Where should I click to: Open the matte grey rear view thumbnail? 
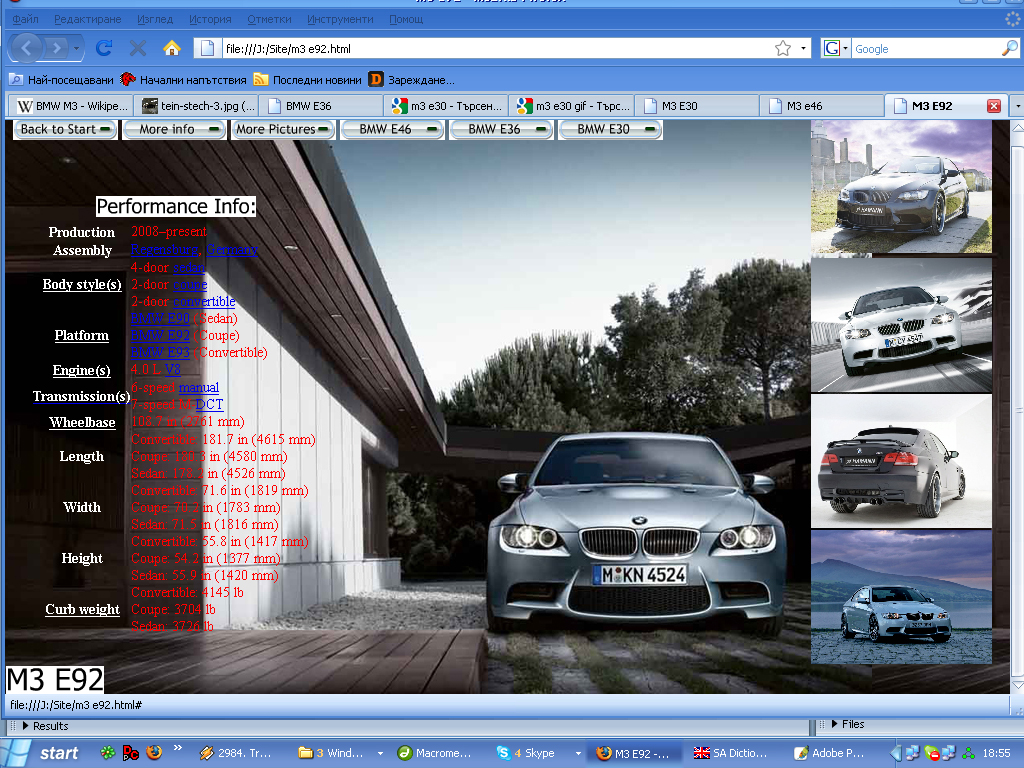901,461
